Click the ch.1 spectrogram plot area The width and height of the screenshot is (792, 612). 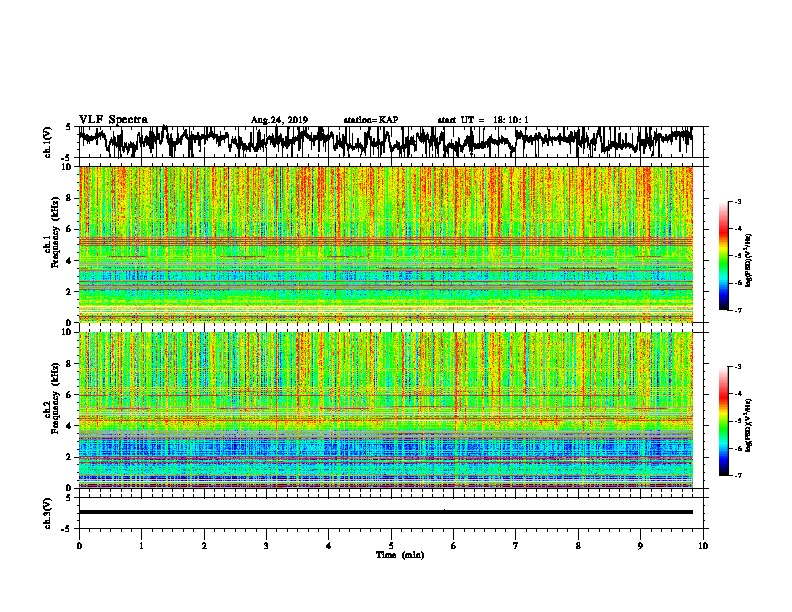click(x=385, y=244)
